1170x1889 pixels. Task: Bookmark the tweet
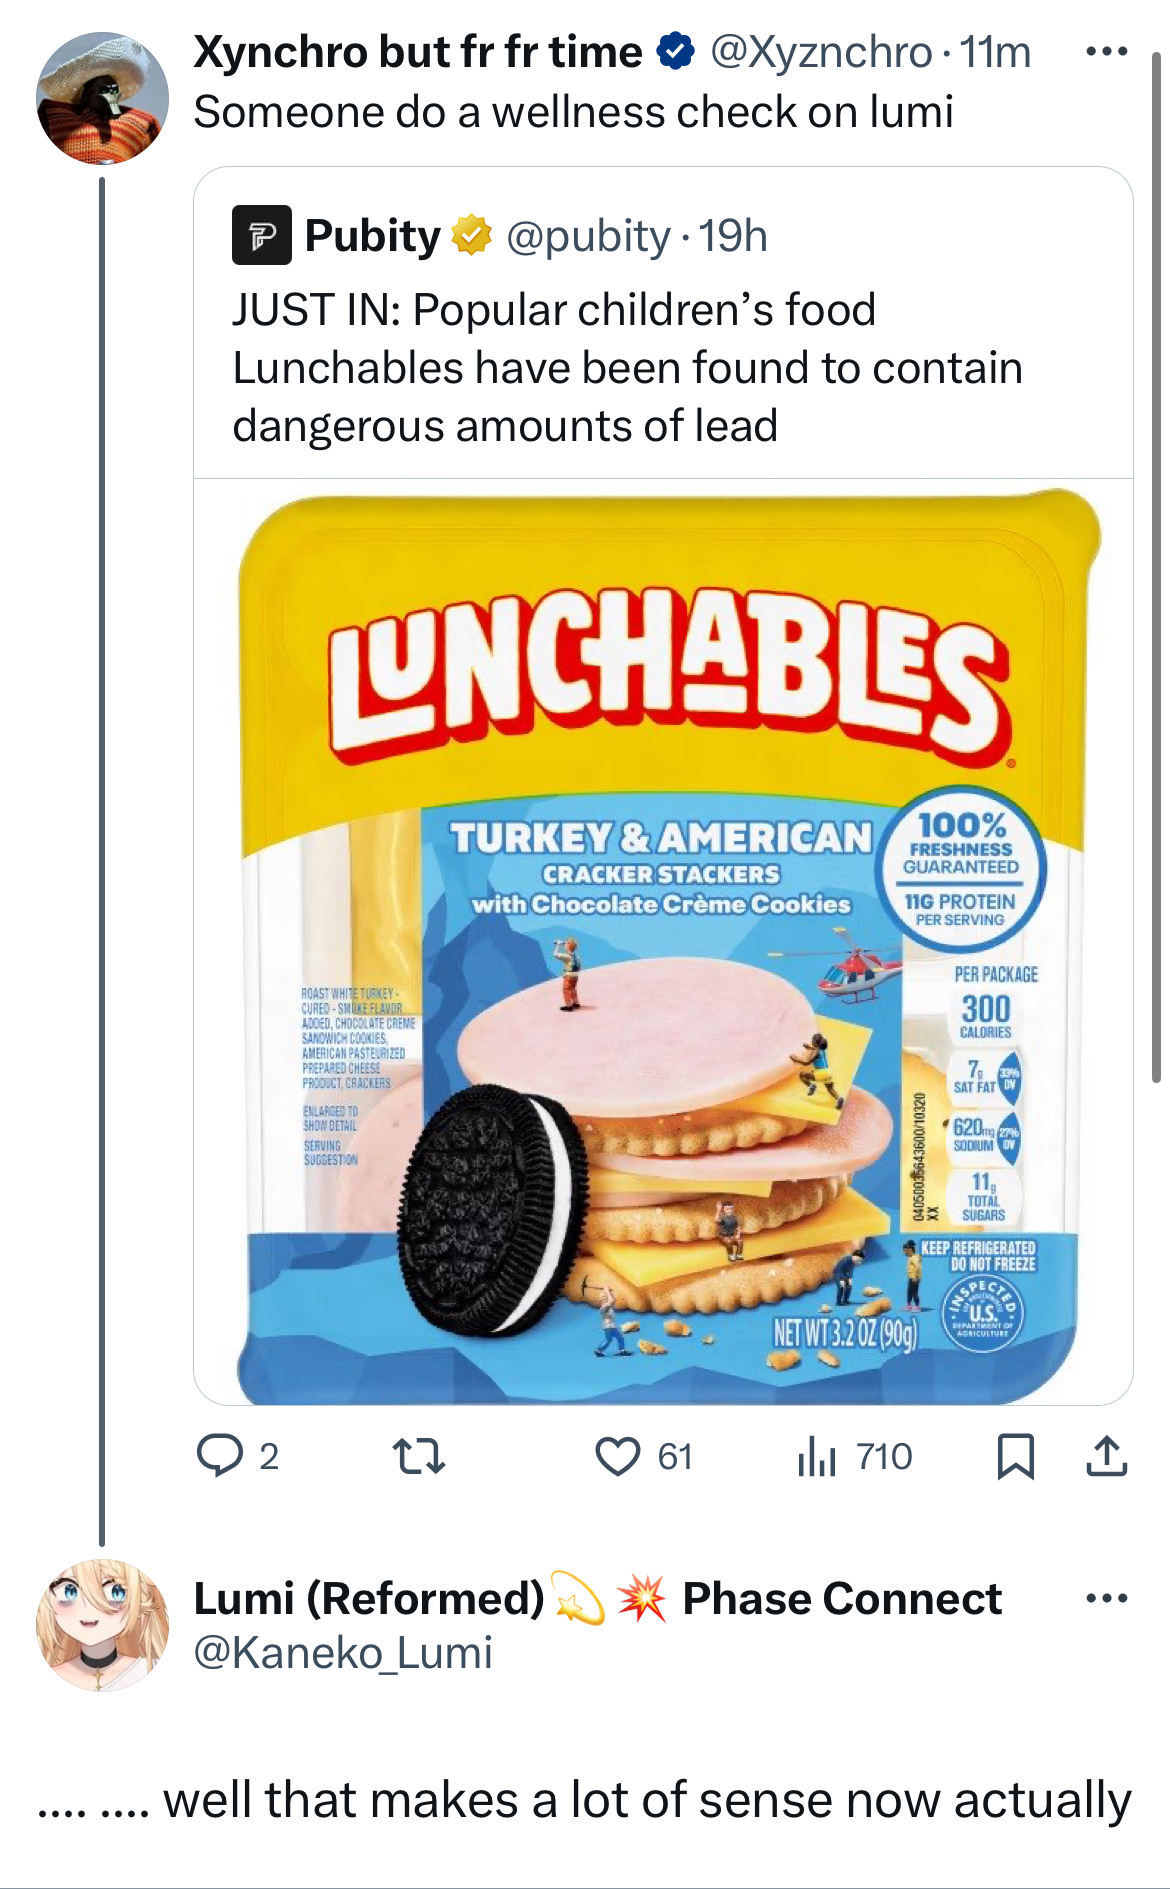click(1016, 1456)
